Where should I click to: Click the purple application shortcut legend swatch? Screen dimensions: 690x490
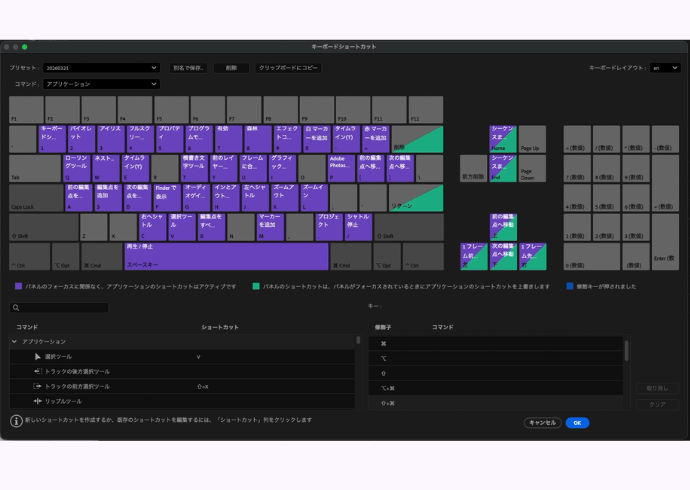click(18, 286)
